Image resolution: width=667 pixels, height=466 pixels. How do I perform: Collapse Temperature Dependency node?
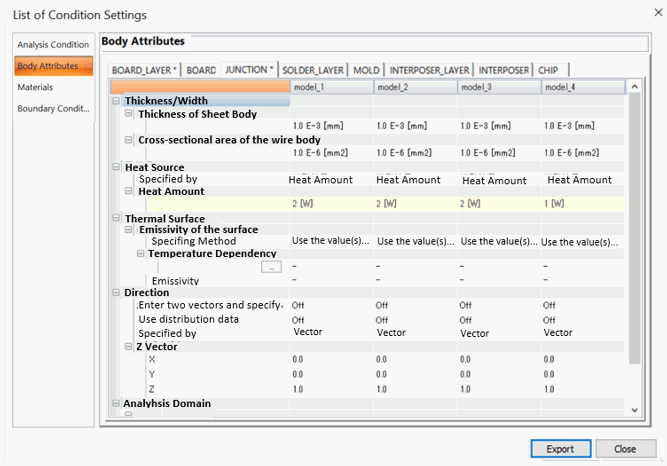point(140,254)
